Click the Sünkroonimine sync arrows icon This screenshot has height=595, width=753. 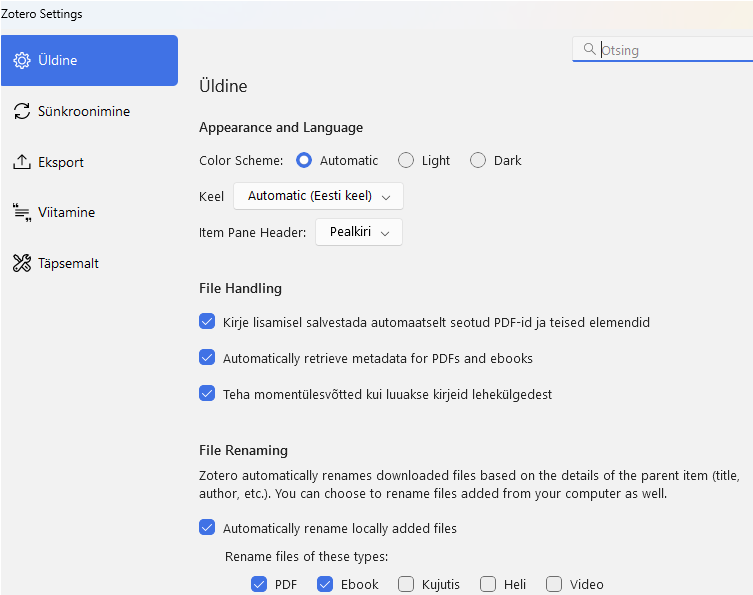click(22, 112)
